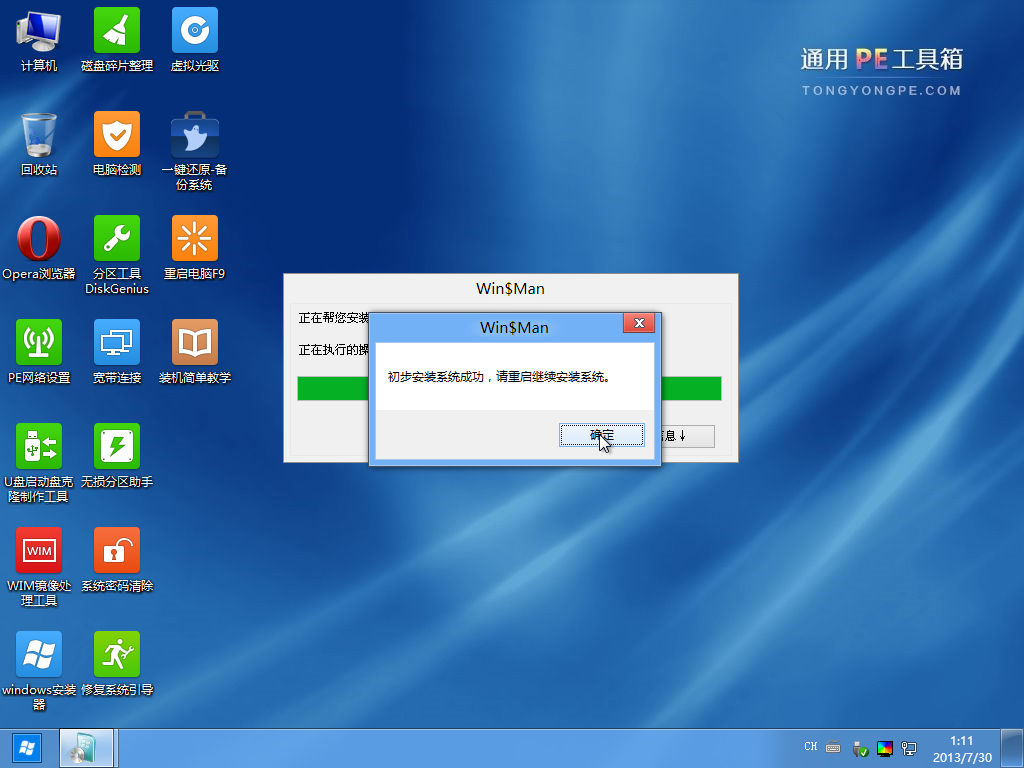Open the on-screen keyboard tray icon
1024x768 pixels.
coord(833,747)
